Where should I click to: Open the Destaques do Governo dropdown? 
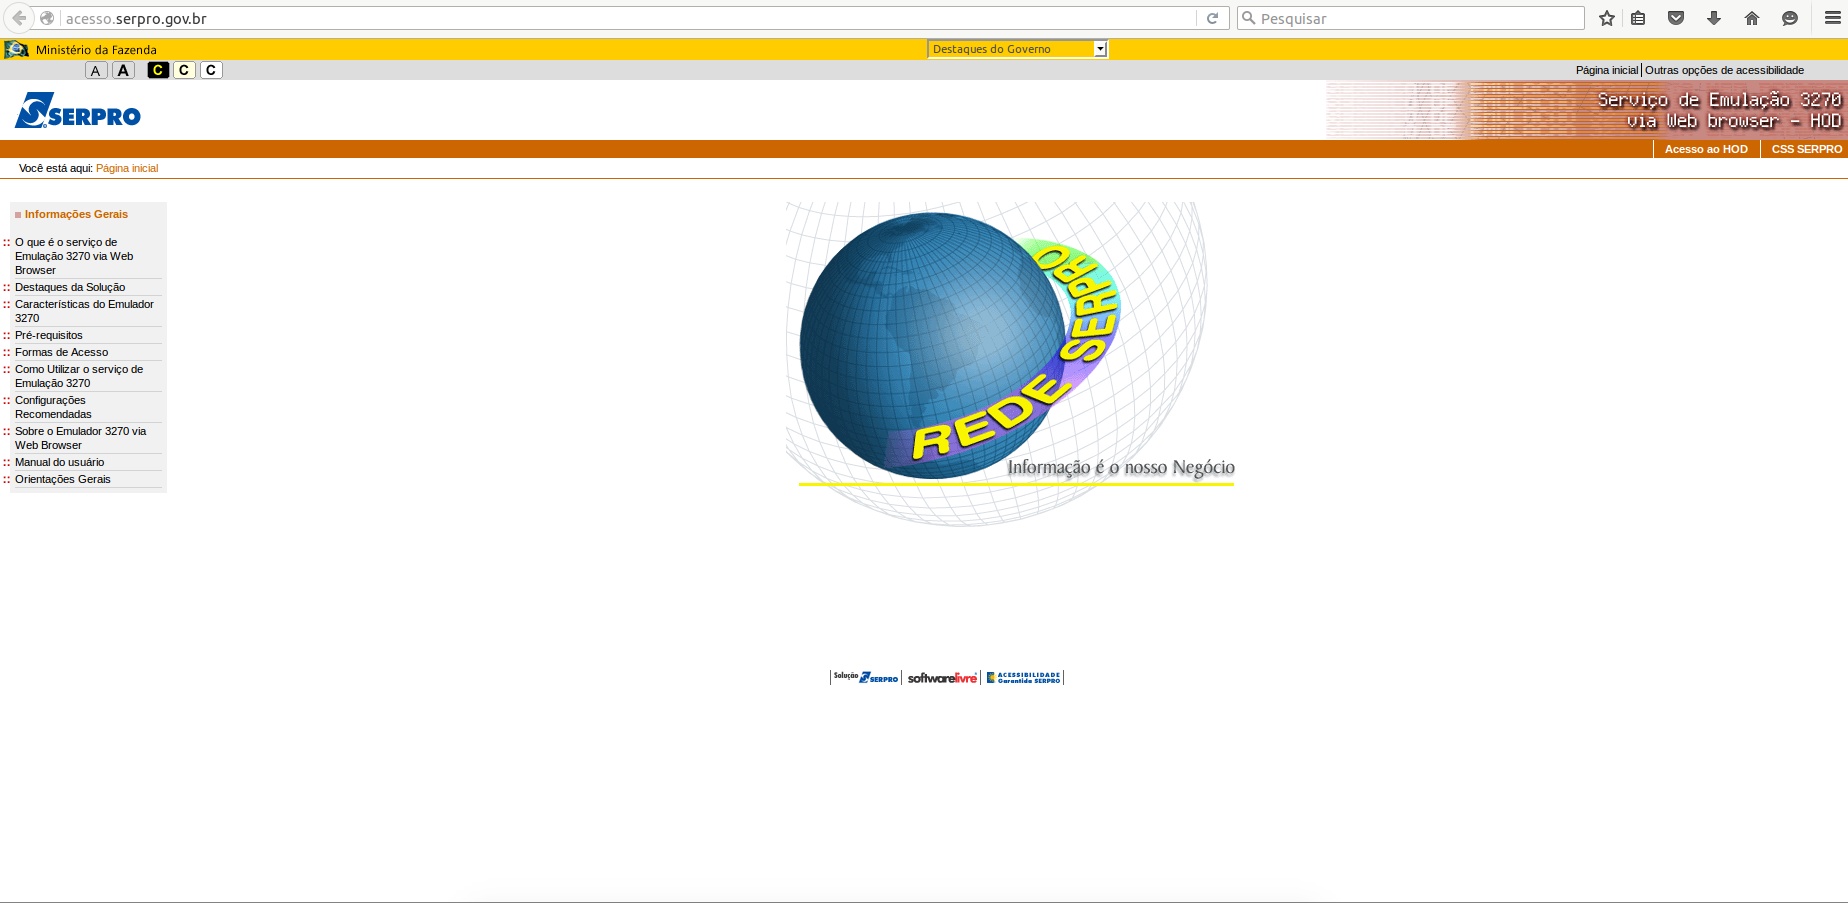click(1017, 49)
